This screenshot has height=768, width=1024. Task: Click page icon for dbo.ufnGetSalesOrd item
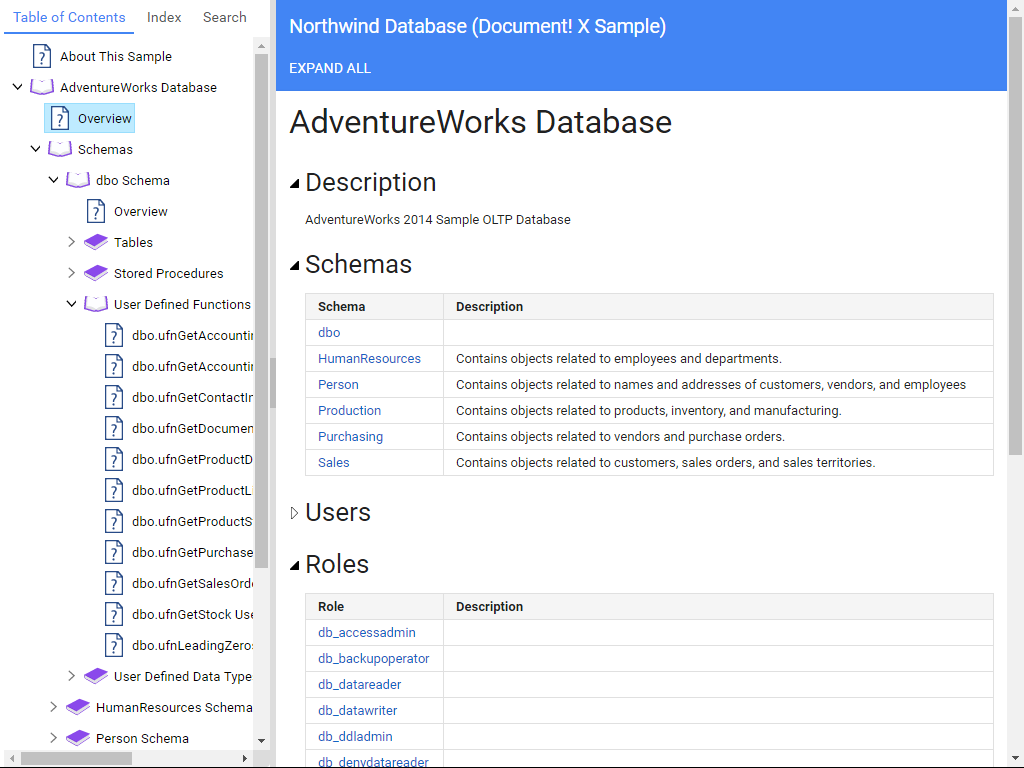coord(114,583)
